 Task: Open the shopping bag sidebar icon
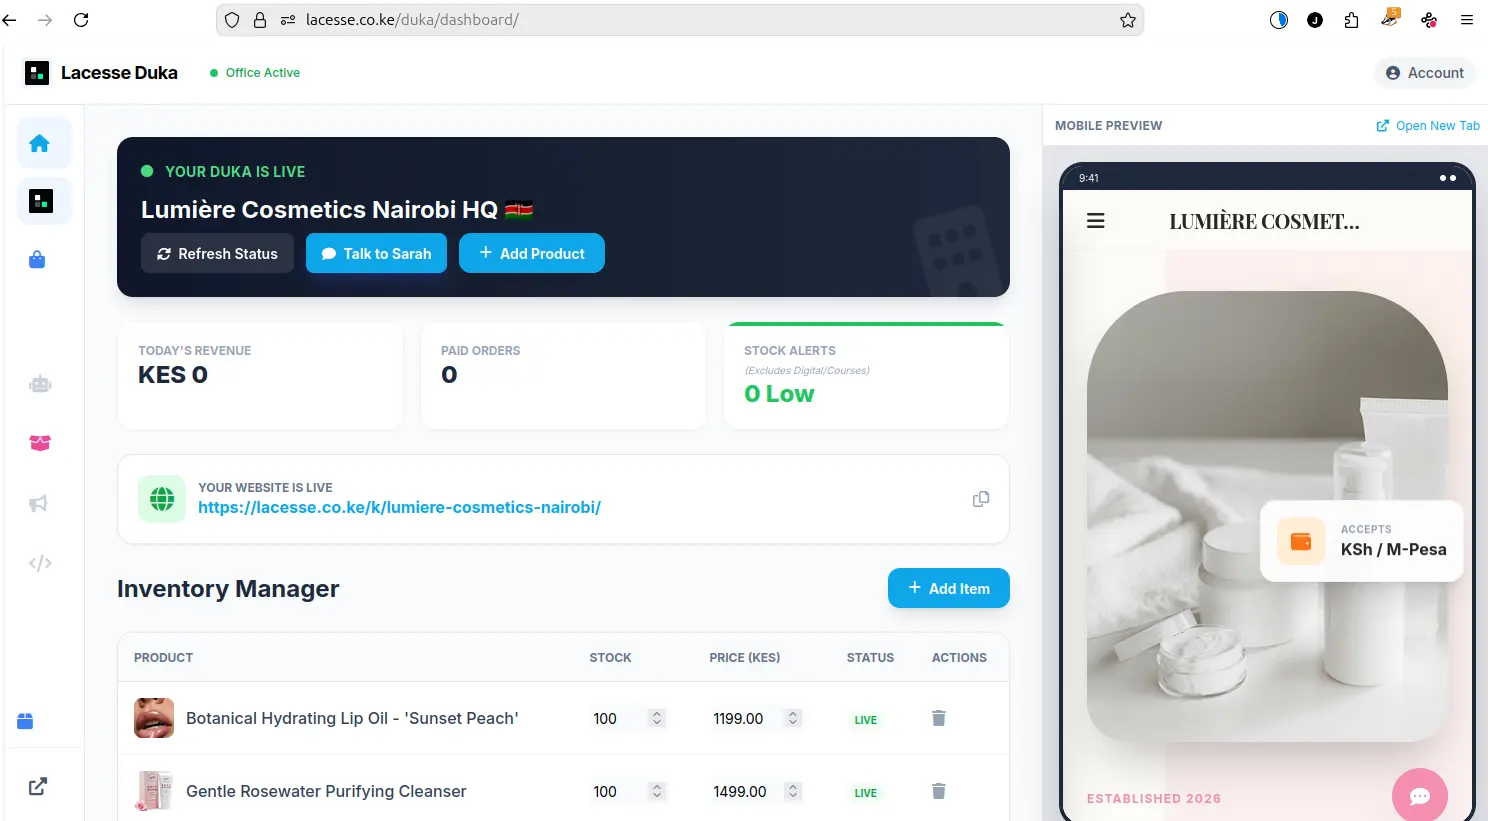(37, 260)
